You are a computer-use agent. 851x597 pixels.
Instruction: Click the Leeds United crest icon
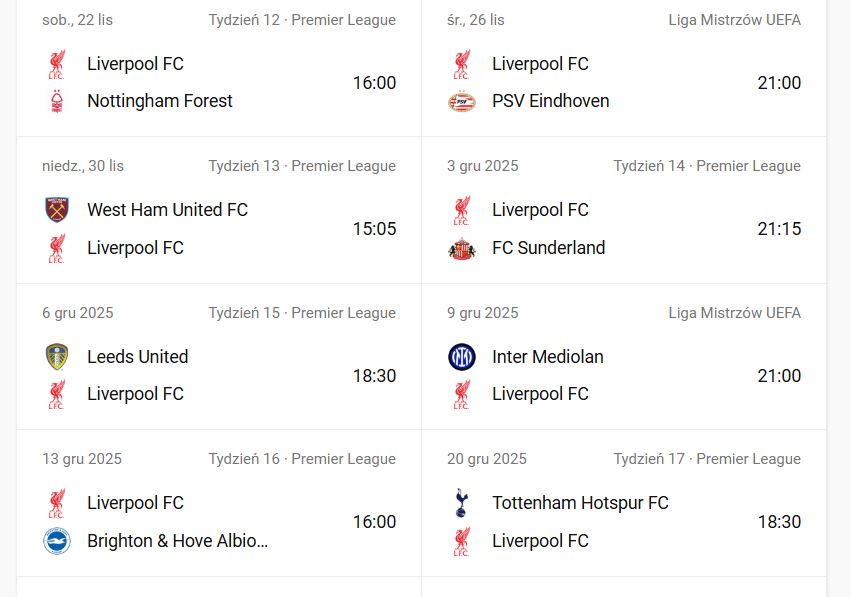tap(57, 357)
